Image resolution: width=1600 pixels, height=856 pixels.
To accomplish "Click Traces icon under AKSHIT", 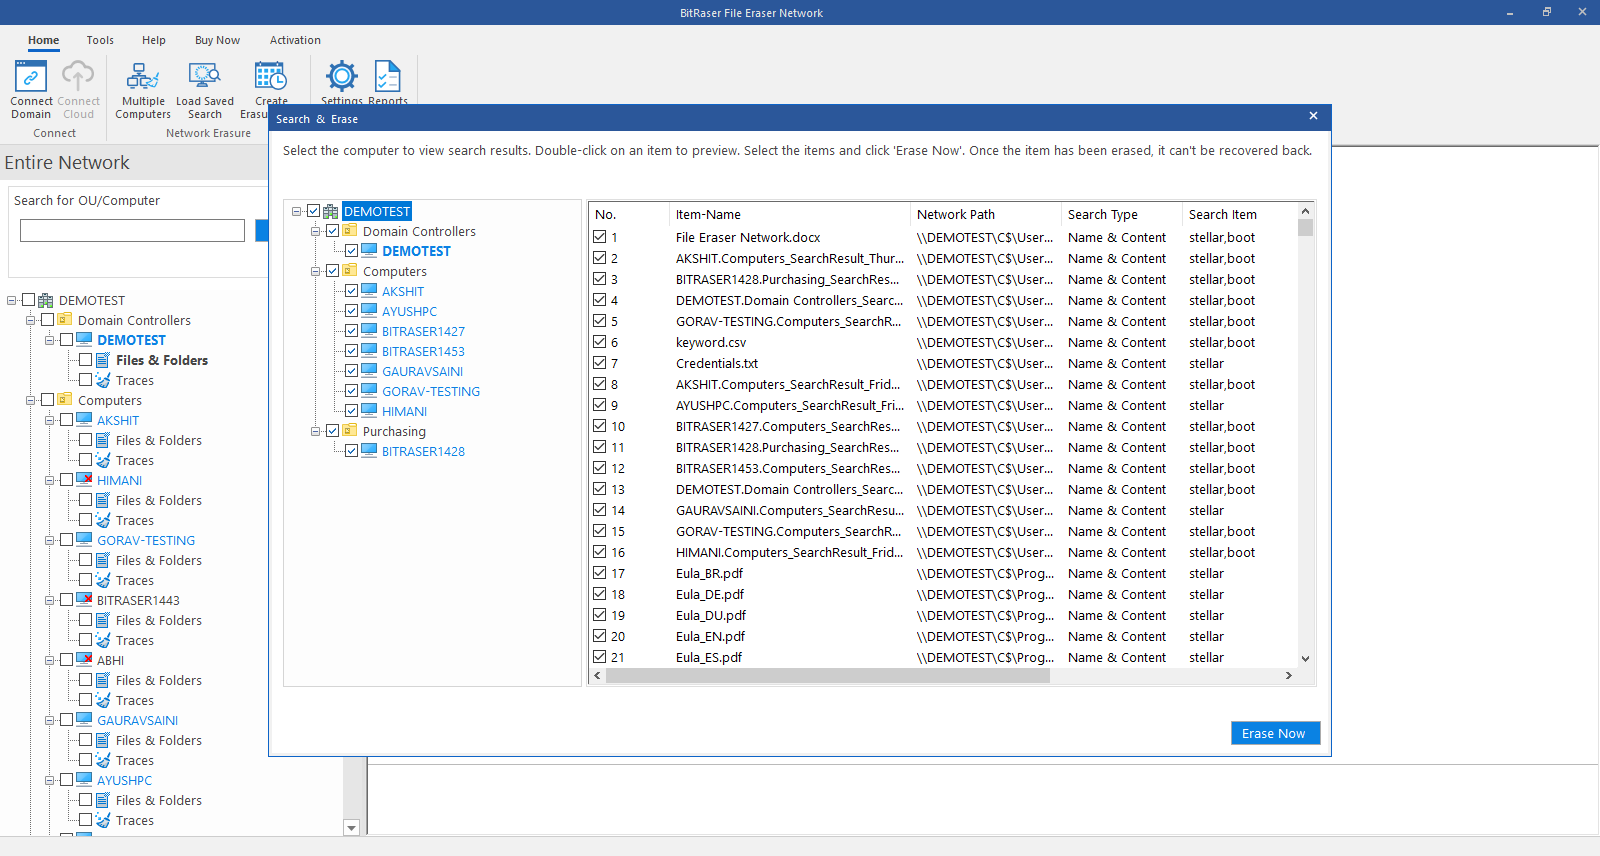I will (x=103, y=460).
